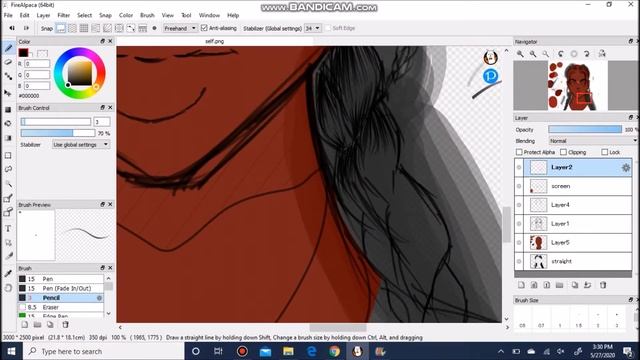
Task: Switch to the self.png document tab
Action: tap(215, 41)
